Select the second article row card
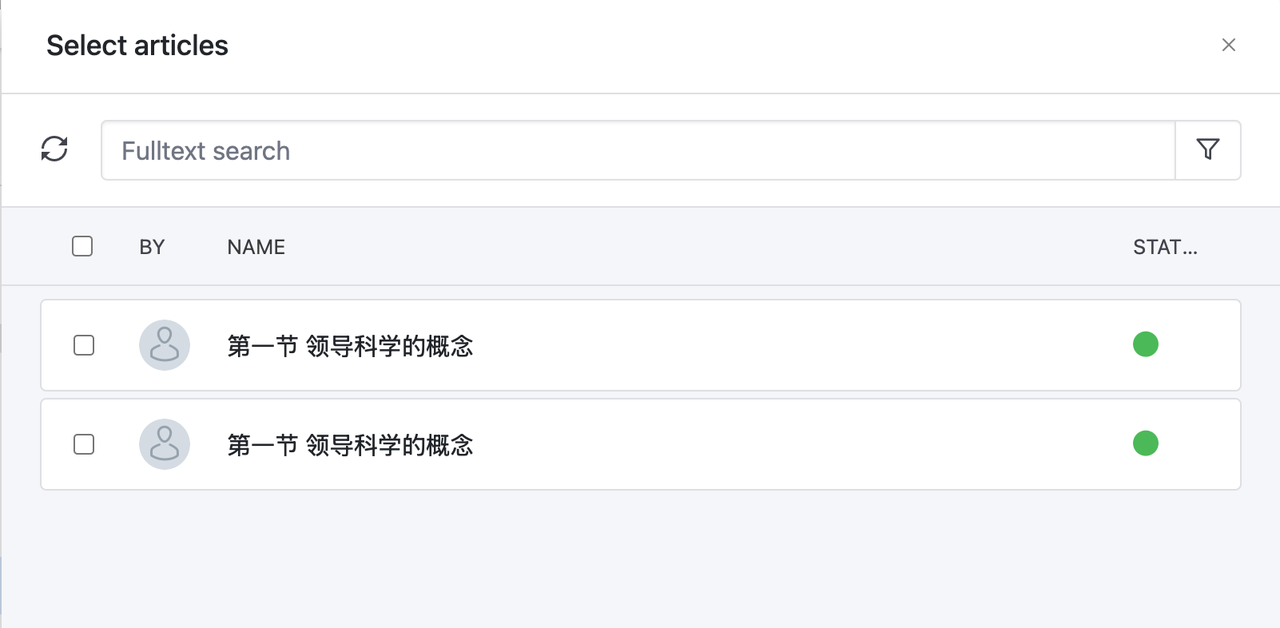1280x628 pixels. click(x=640, y=444)
